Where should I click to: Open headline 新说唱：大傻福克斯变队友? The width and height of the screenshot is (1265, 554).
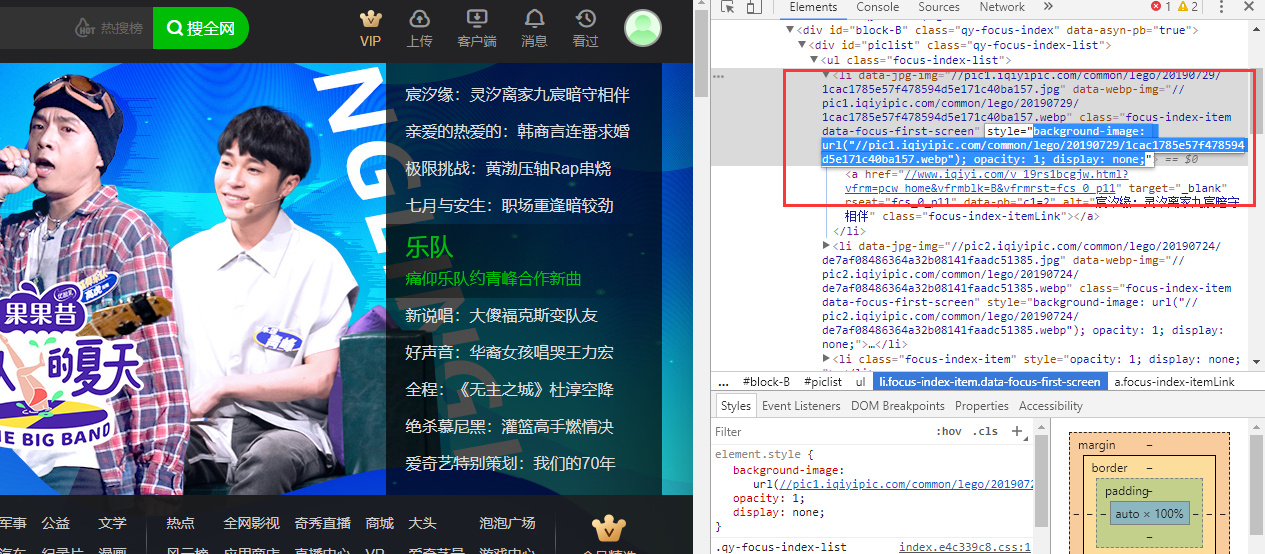[501, 316]
